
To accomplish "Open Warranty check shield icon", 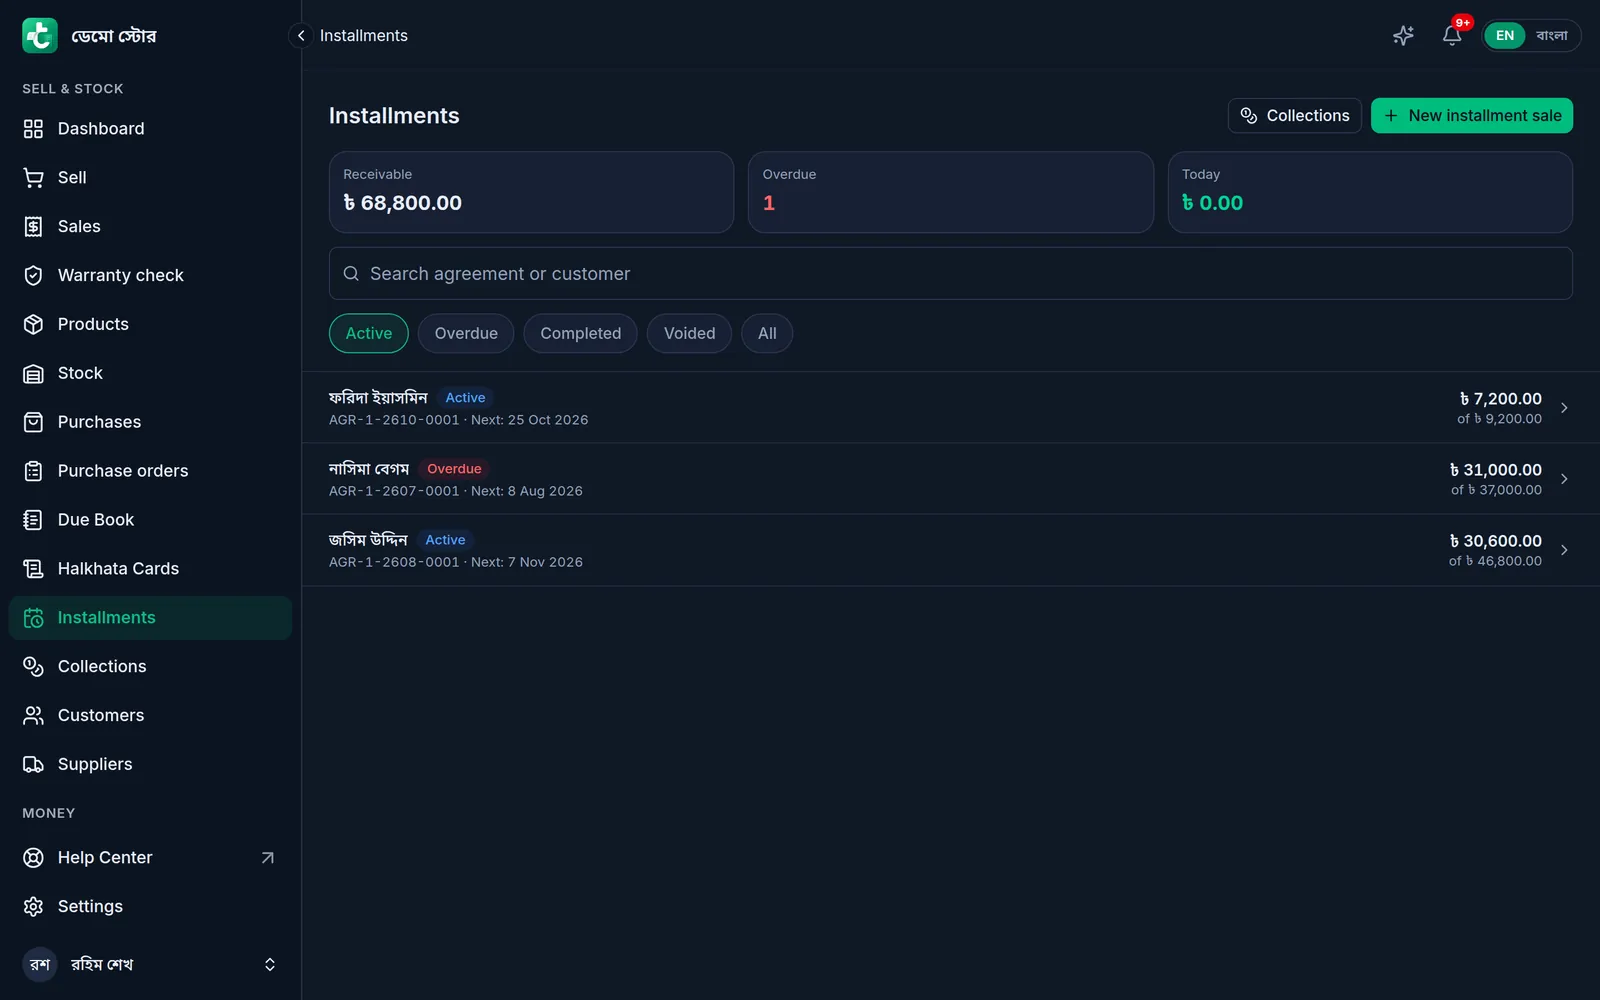I will coord(33,275).
